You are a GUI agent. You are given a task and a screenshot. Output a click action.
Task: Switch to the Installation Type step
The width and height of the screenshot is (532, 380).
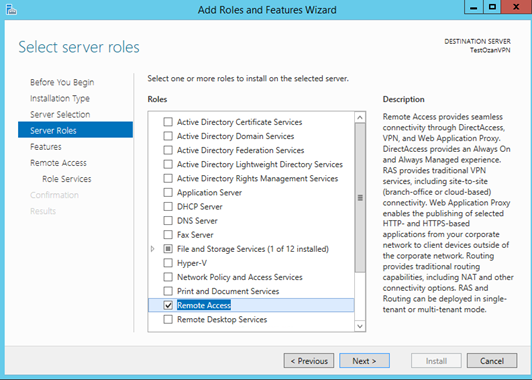[60, 98]
